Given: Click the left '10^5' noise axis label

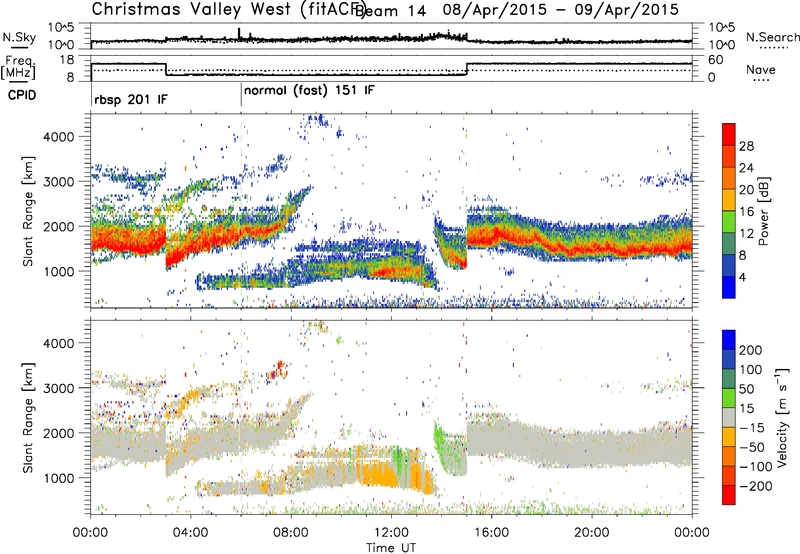Looking at the screenshot, I should [x=61, y=27].
